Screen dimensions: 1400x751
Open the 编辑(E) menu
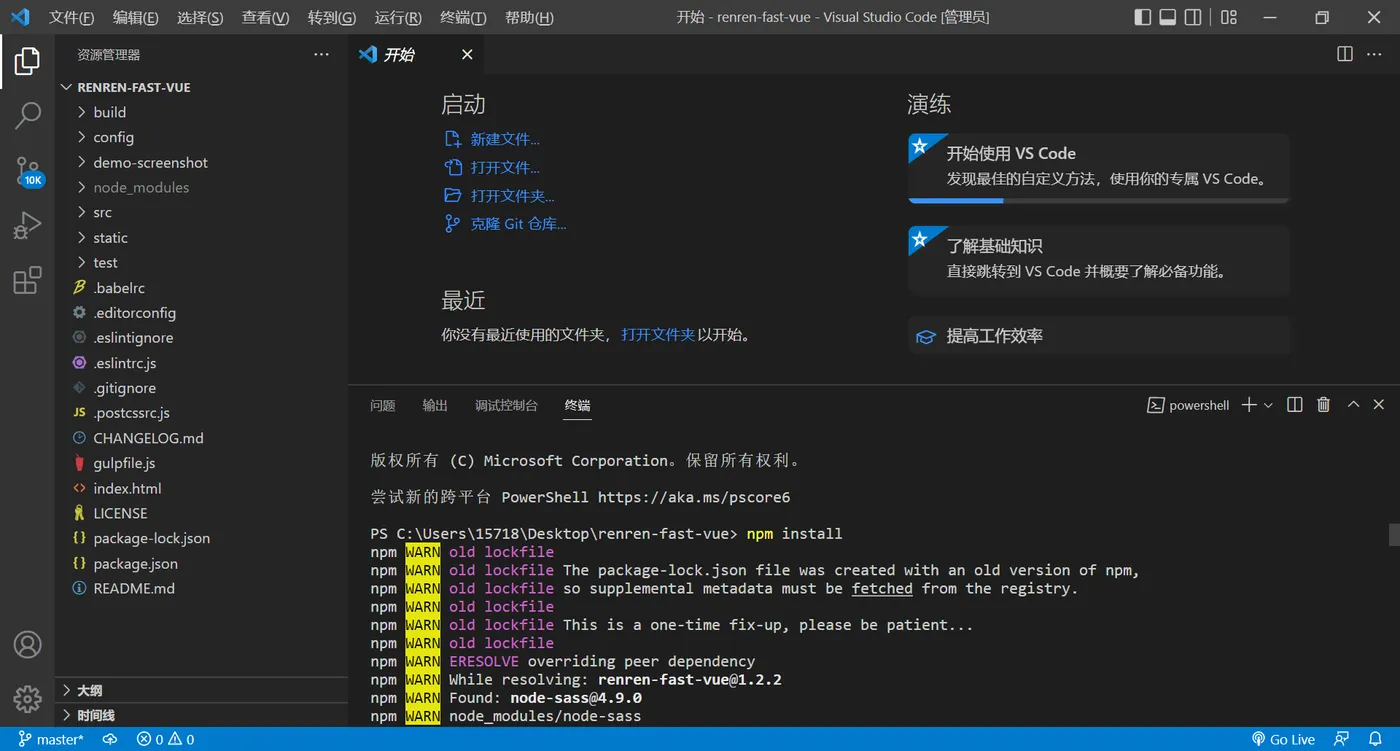pos(135,17)
